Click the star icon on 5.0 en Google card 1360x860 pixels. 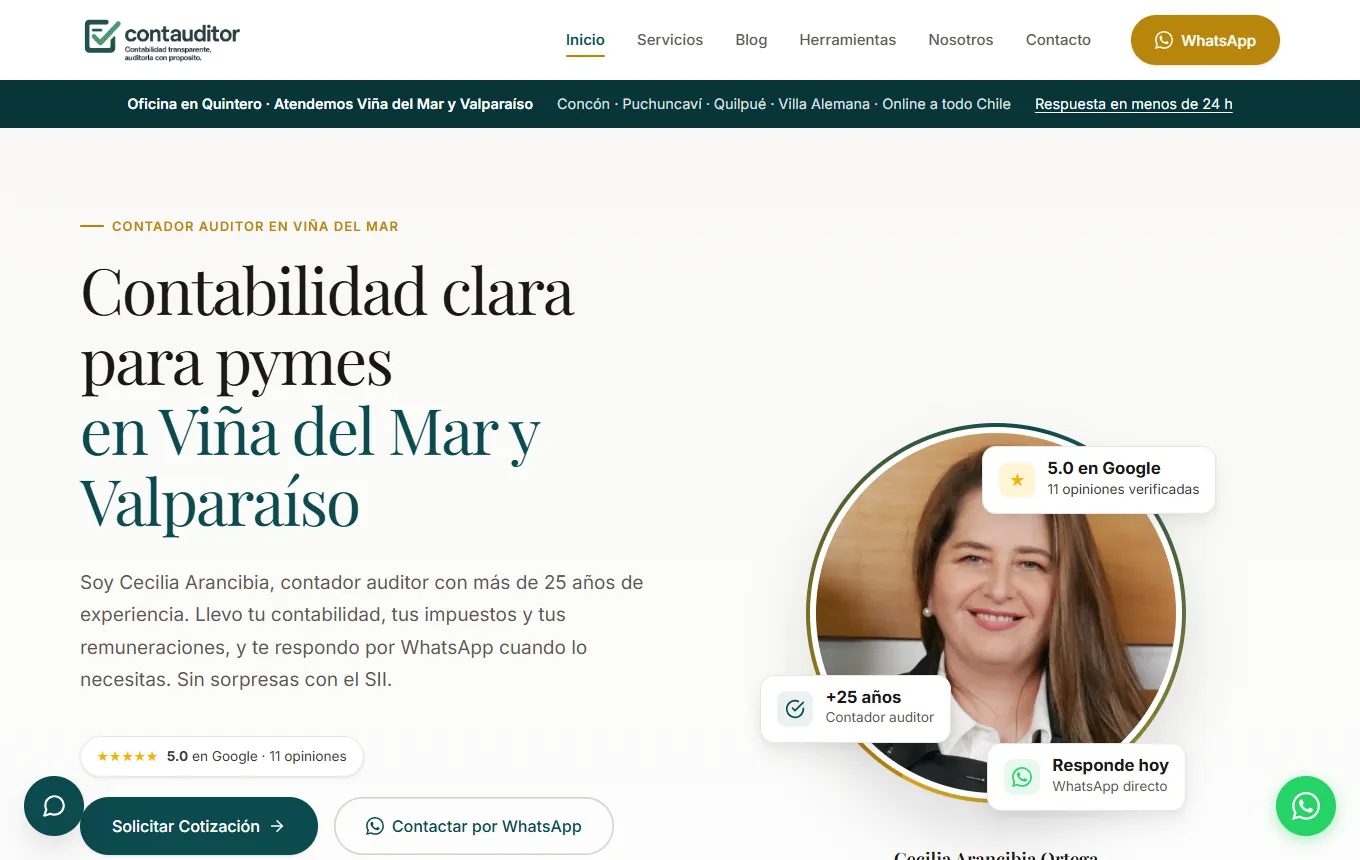[1017, 480]
